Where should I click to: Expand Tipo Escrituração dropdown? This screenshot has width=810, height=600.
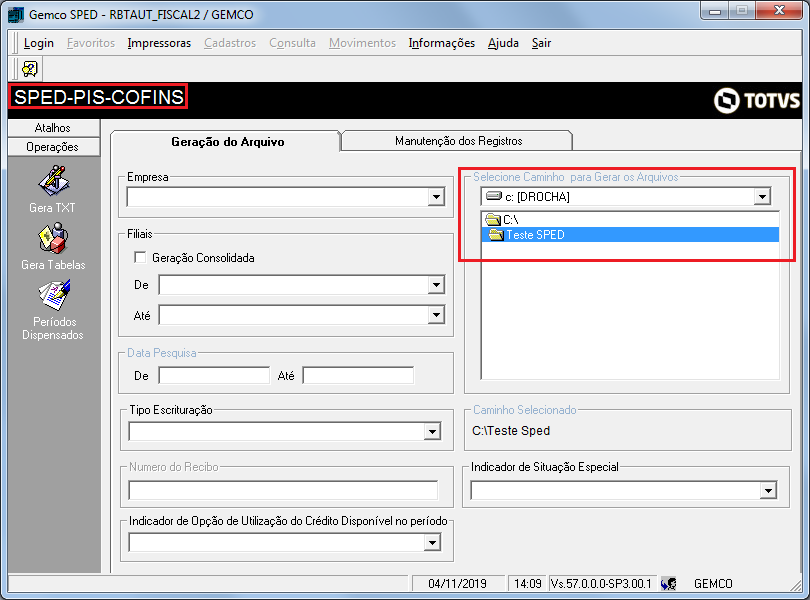click(x=432, y=432)
